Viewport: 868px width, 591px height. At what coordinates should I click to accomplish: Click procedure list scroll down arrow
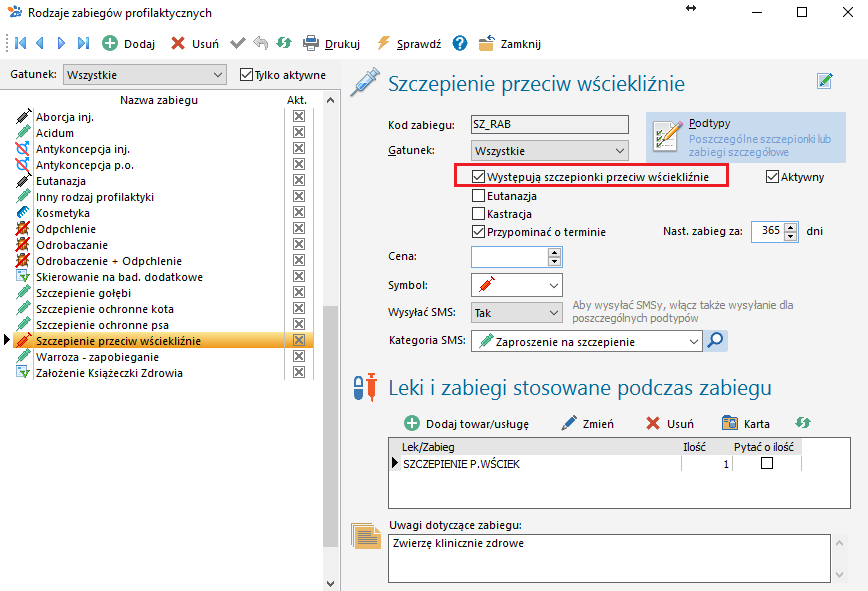[x=330, y=583]
